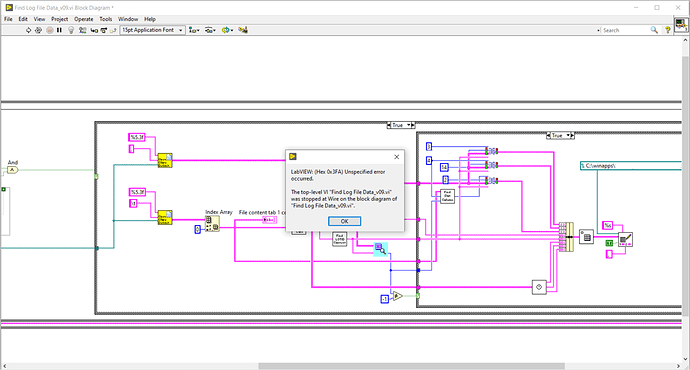
Task: Select the topmost string subset node
Action: point(492,151)
